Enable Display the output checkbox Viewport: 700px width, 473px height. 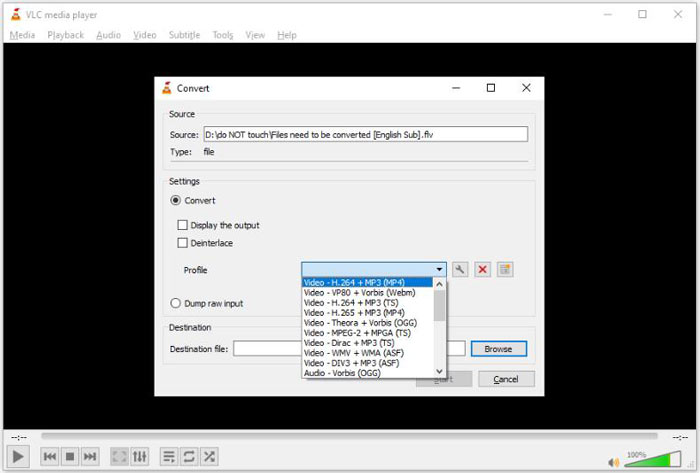182,225
